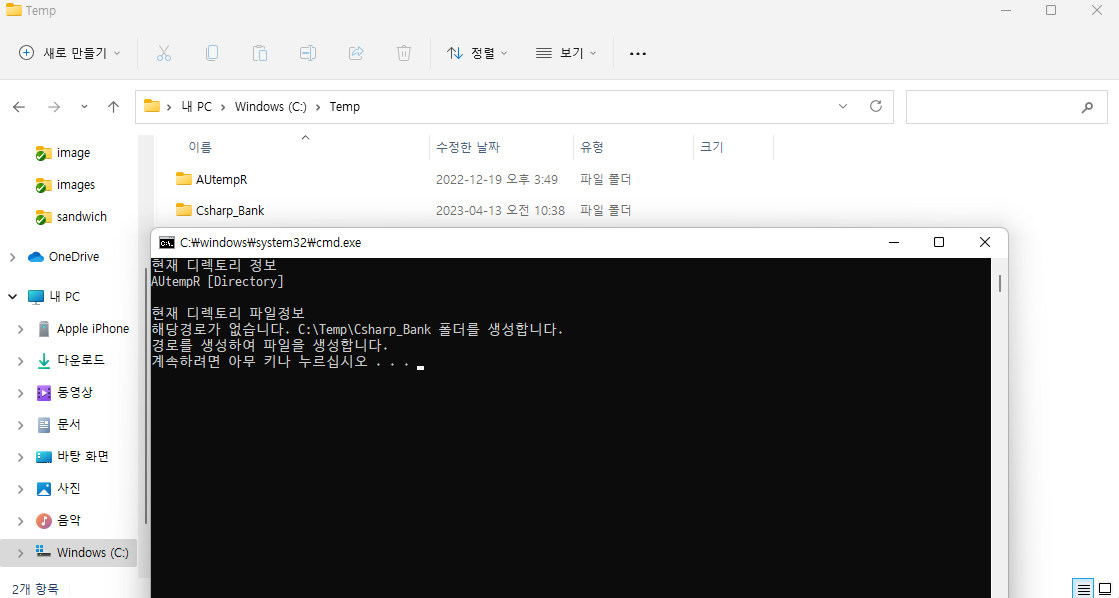The image size is (1119, 598).
Task: Click the Share icon in toolbar
Action: [x=356, y=53]
